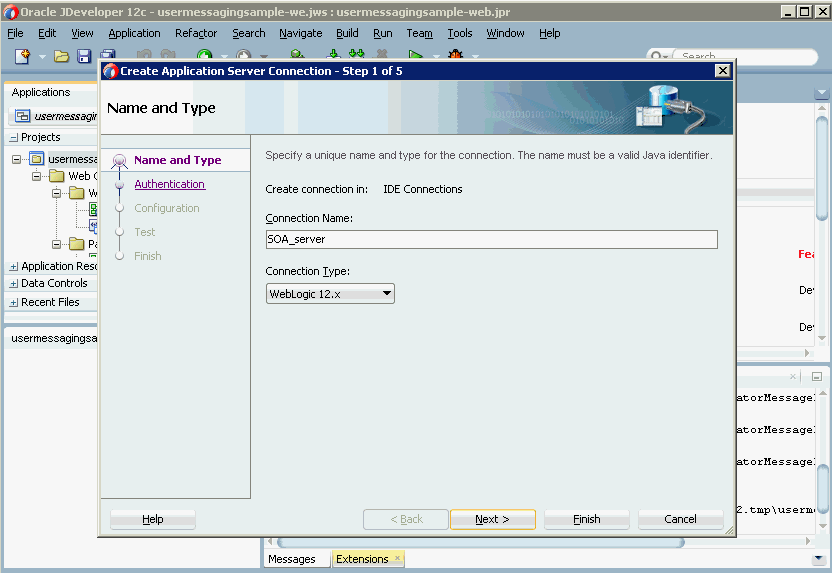Switch to the Messages tab

[x=291, y=559]
